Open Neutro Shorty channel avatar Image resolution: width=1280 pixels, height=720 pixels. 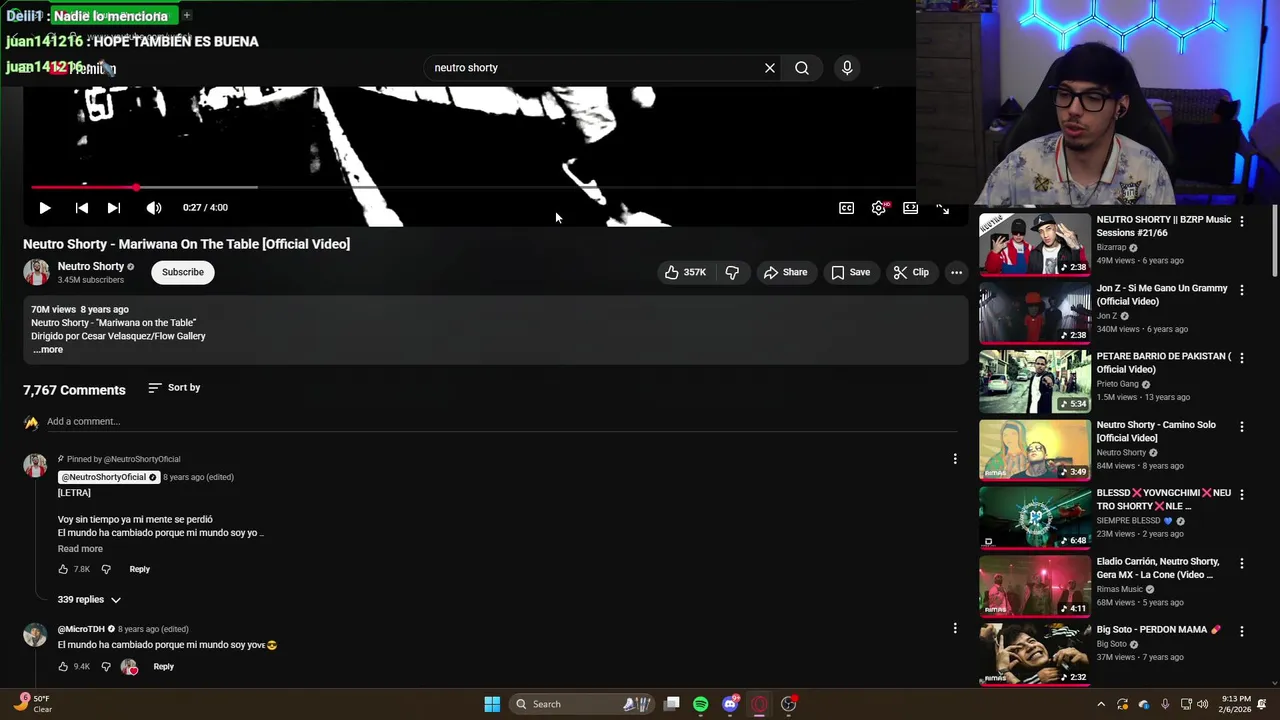pos(36,272)
